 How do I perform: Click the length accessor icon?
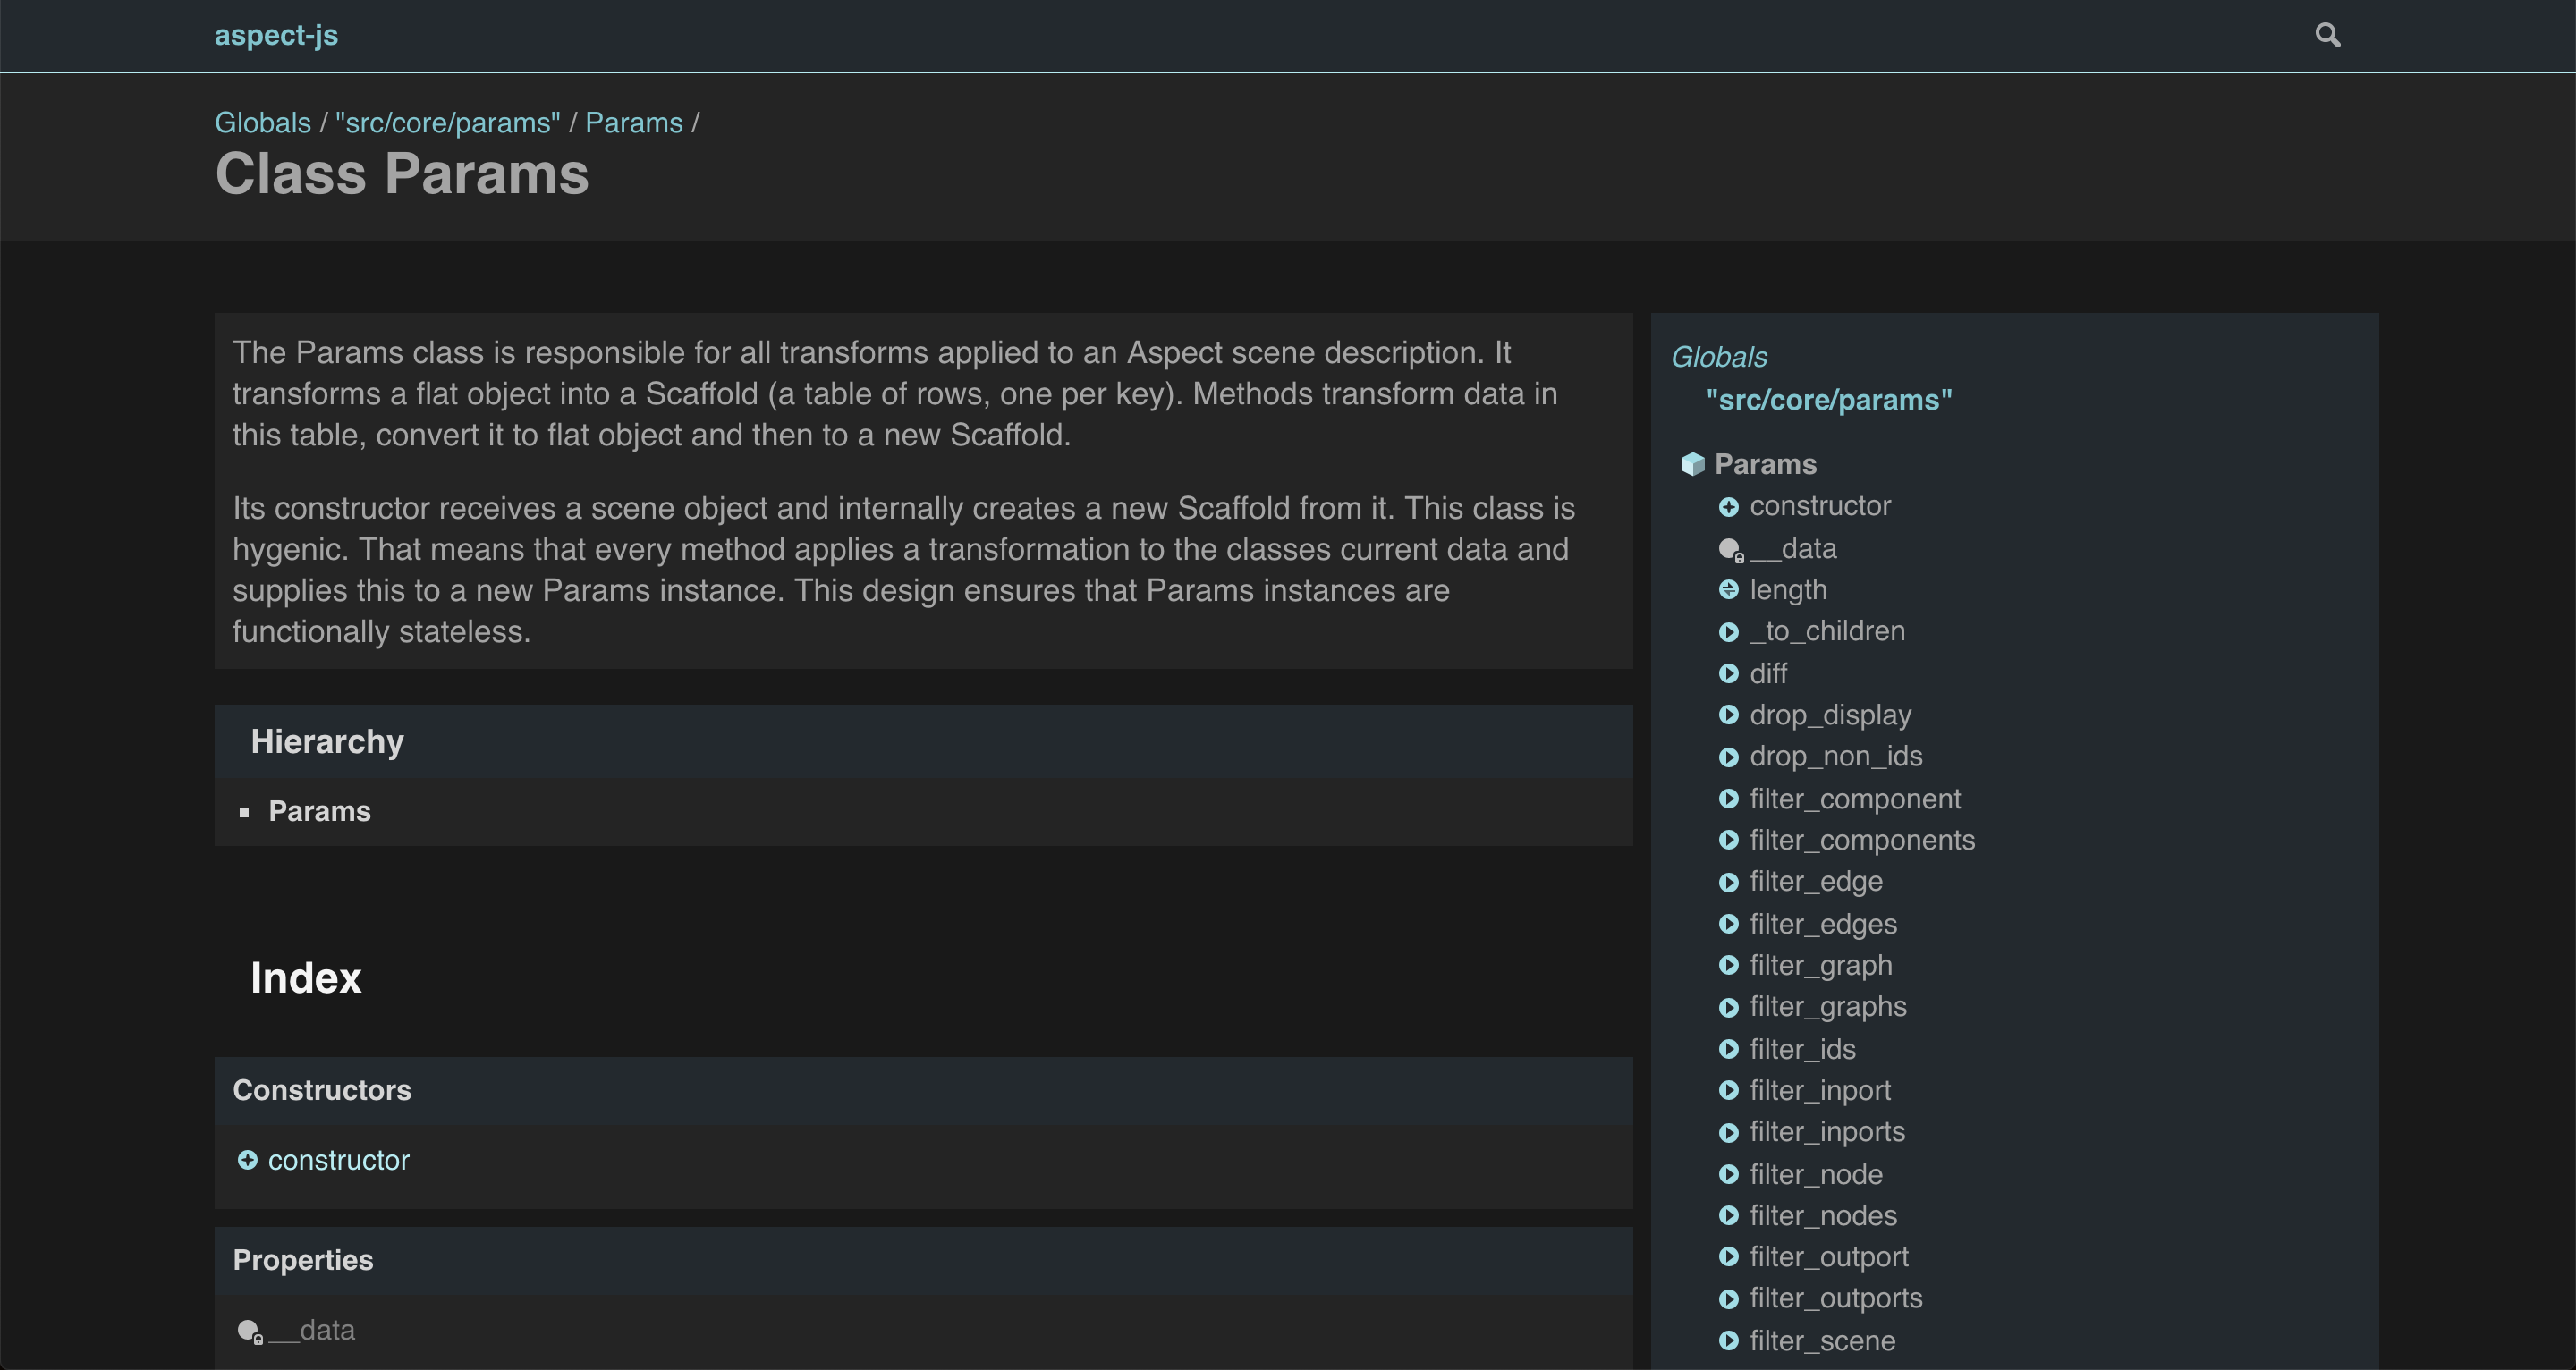click(1728, 590)
